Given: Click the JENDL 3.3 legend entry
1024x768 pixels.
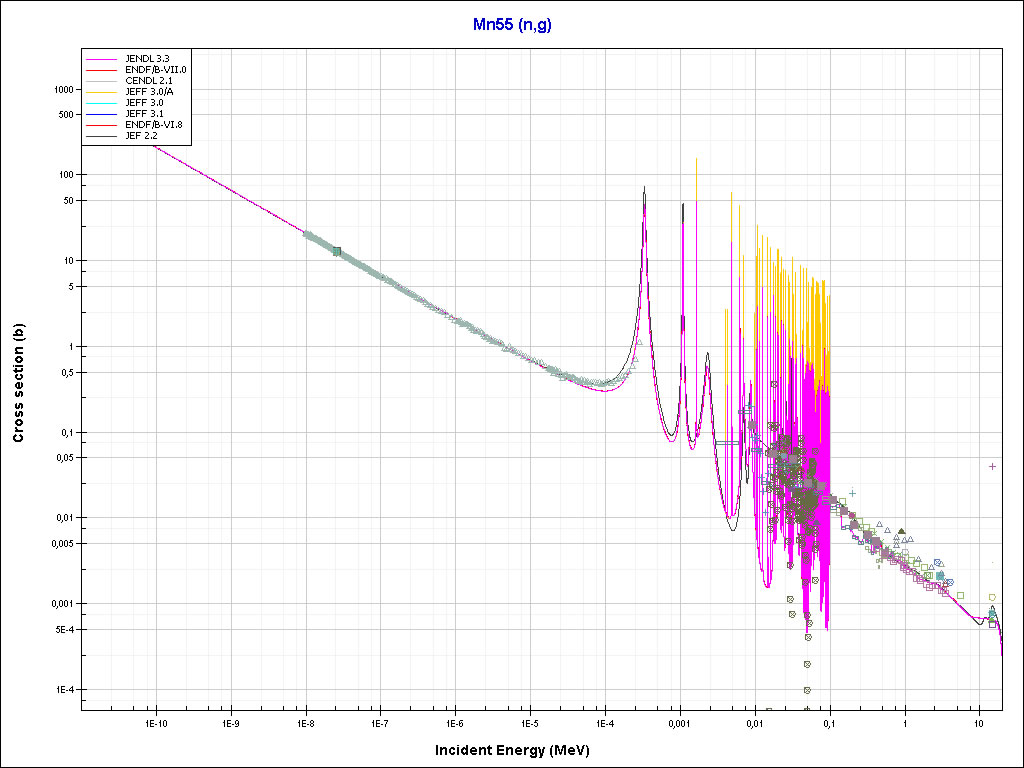Looking at the screenshot, I should pos(147,59).
